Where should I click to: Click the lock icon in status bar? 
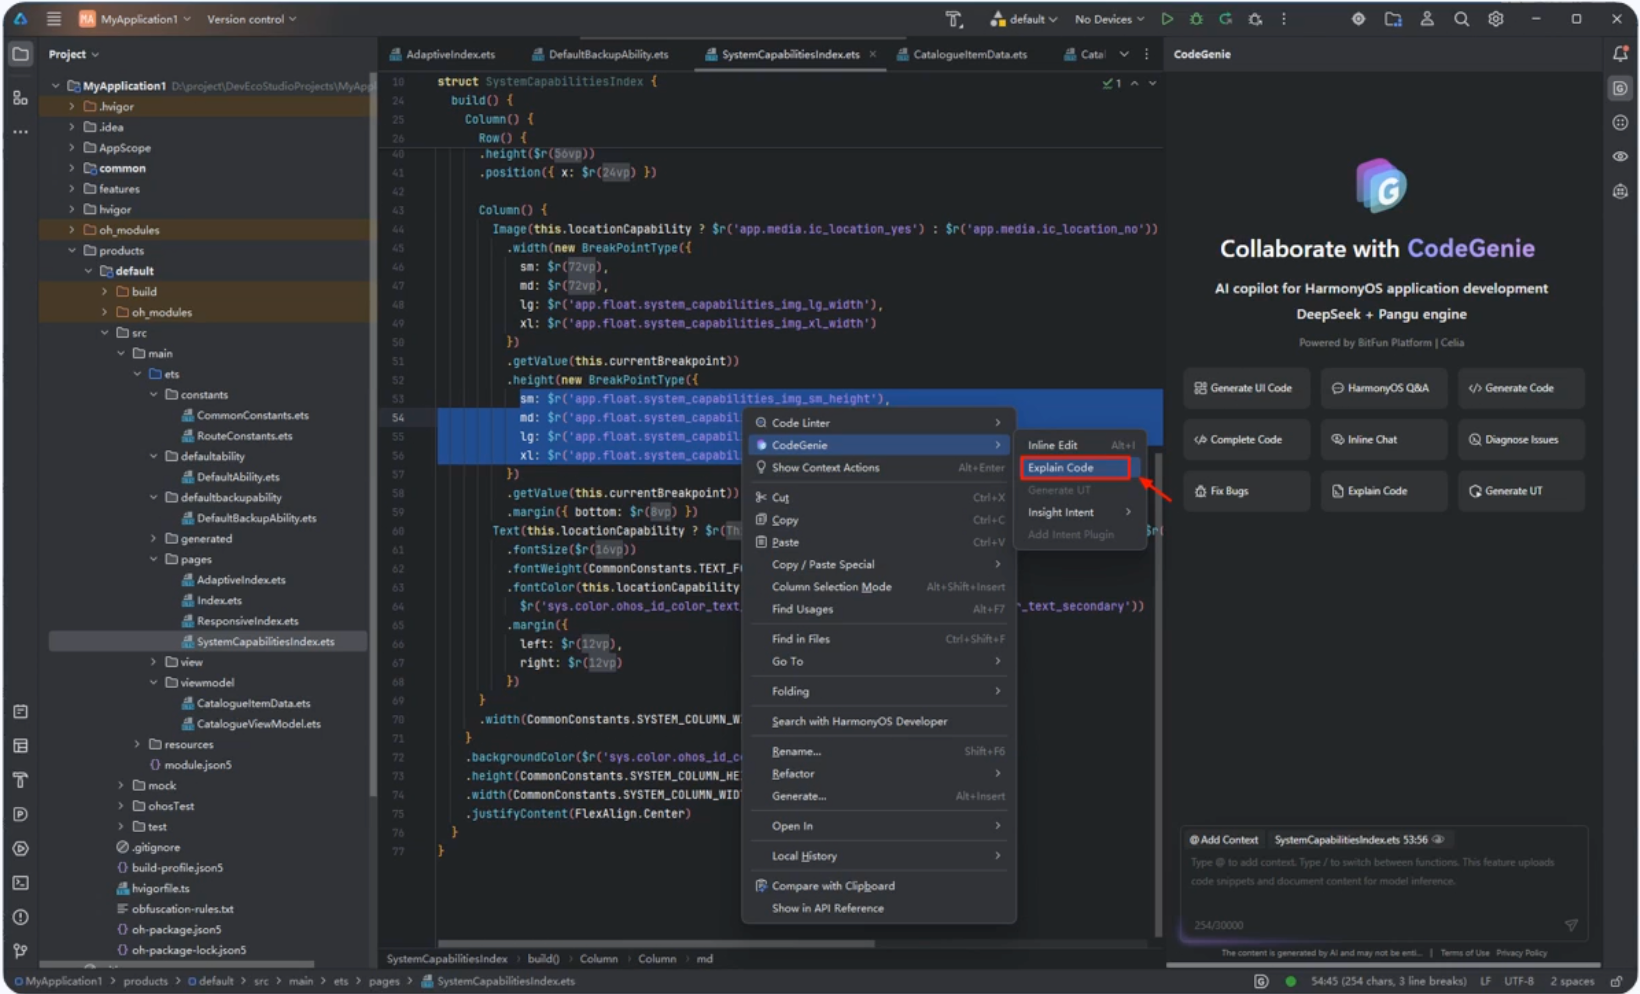click(1616, 981)
